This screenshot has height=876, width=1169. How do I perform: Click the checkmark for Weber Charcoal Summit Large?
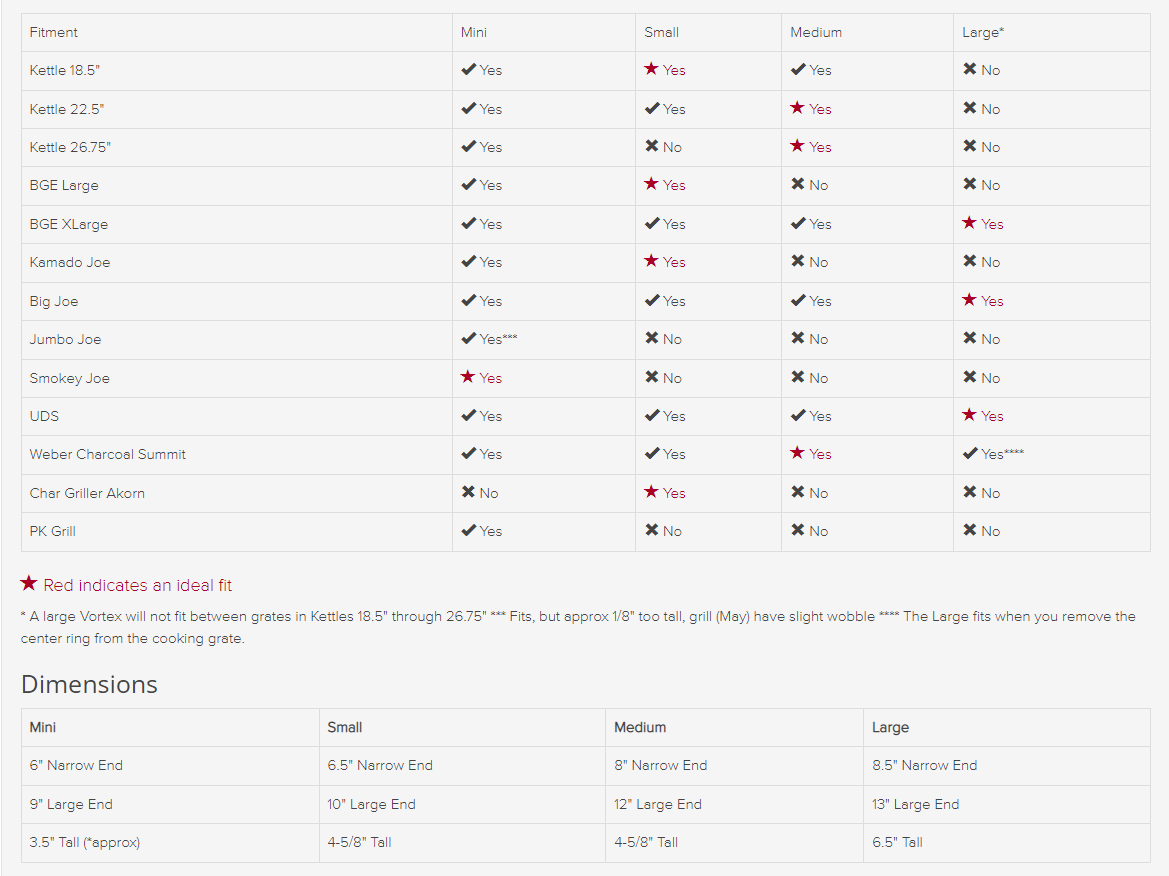coord(969,454)
